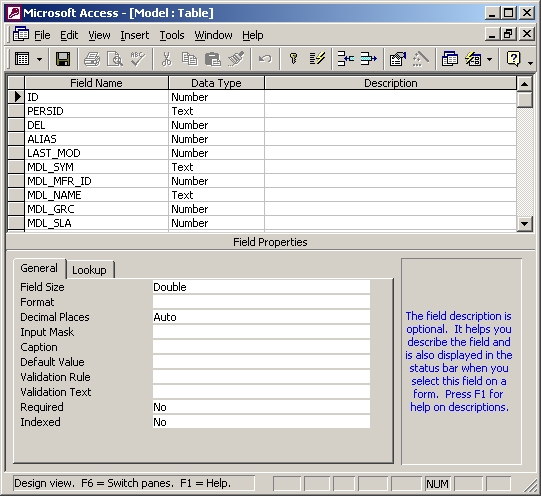Click the Format property box

261,302
